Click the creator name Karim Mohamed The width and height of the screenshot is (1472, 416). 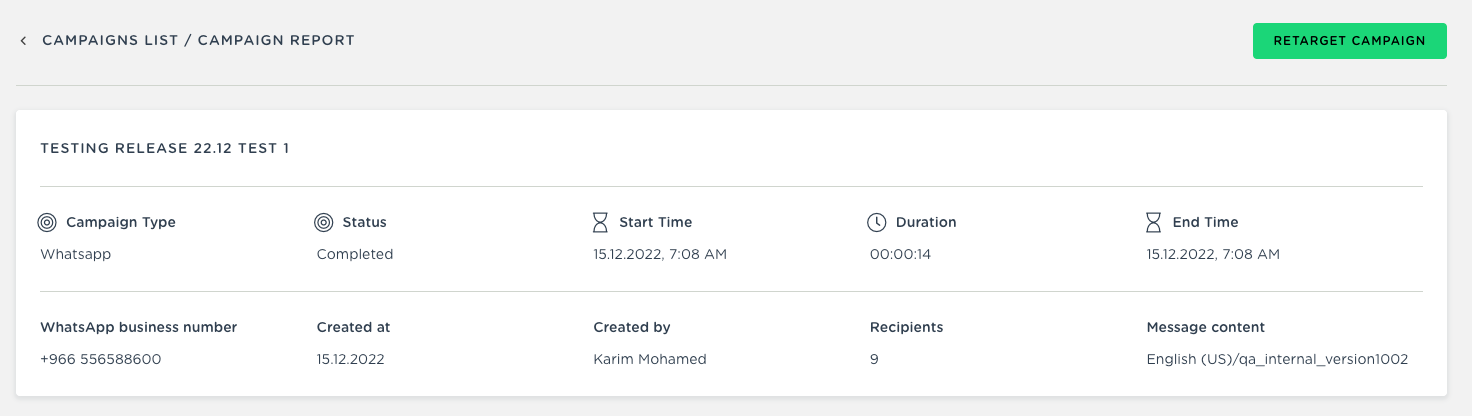coord(650,359)
